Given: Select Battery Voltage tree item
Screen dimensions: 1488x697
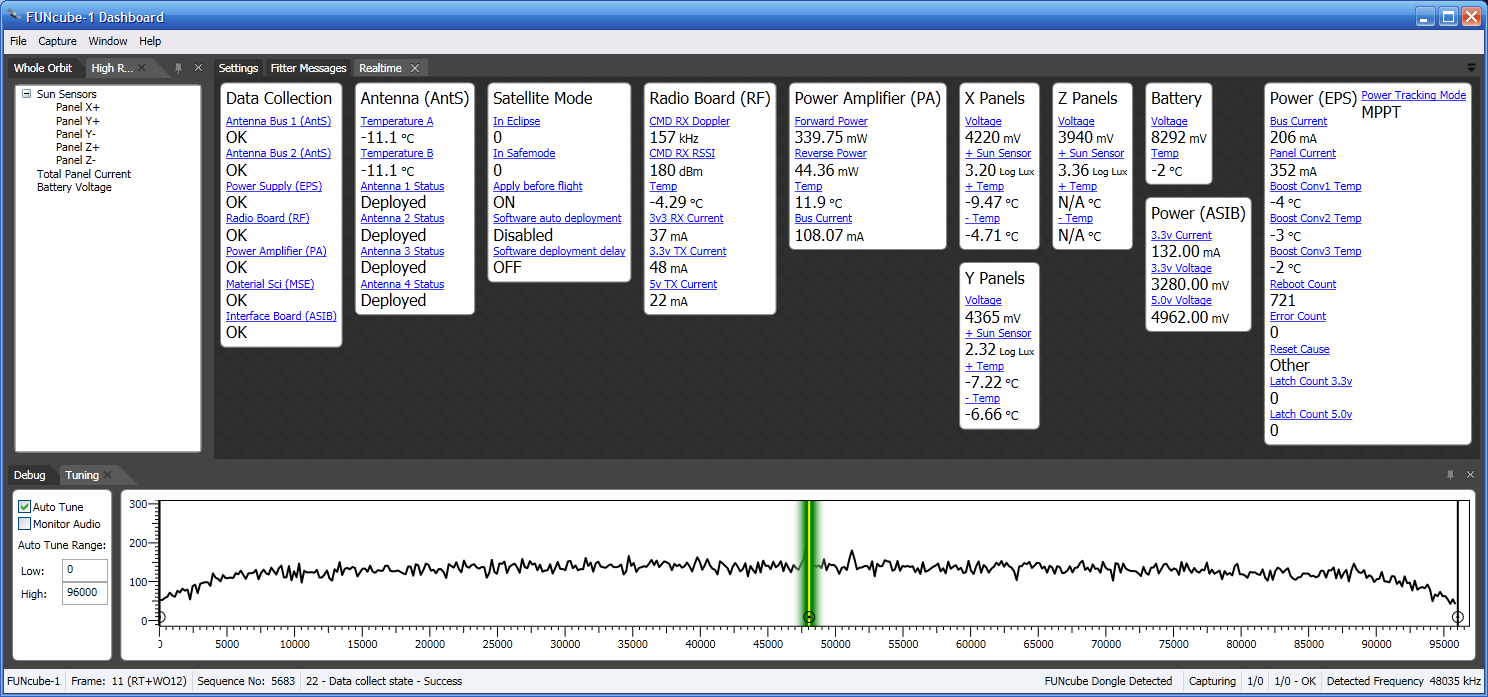Looking at the screenshot, I should (x=74, y=187).
